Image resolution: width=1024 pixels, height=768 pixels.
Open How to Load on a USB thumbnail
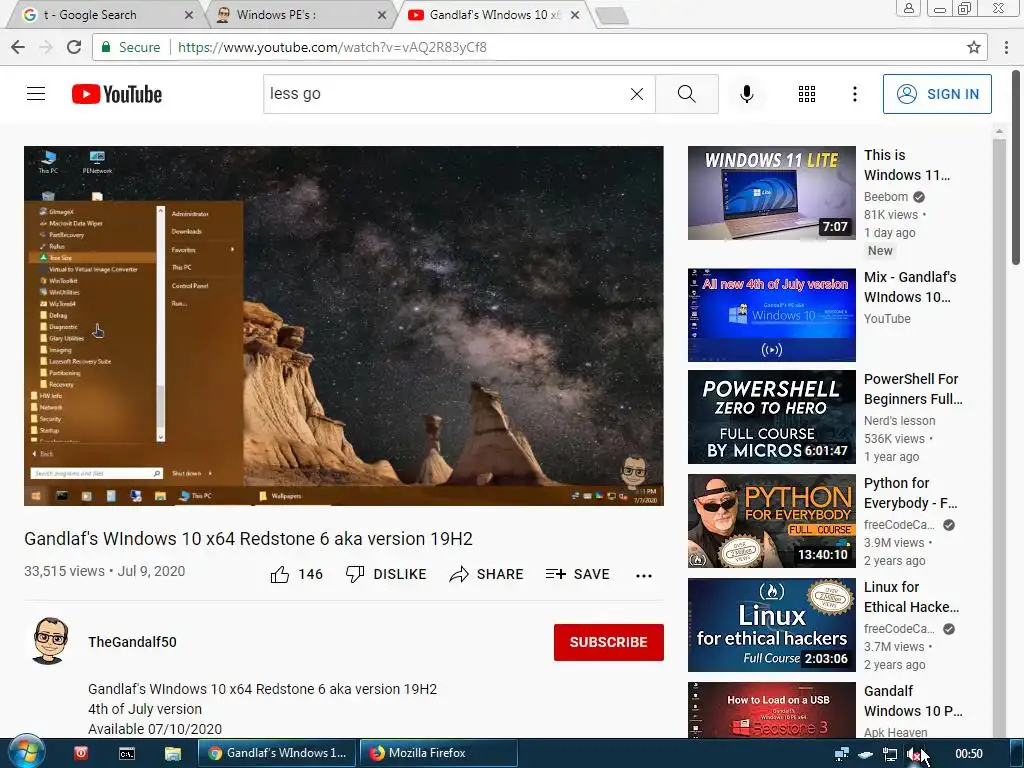(x=771, y=710)
